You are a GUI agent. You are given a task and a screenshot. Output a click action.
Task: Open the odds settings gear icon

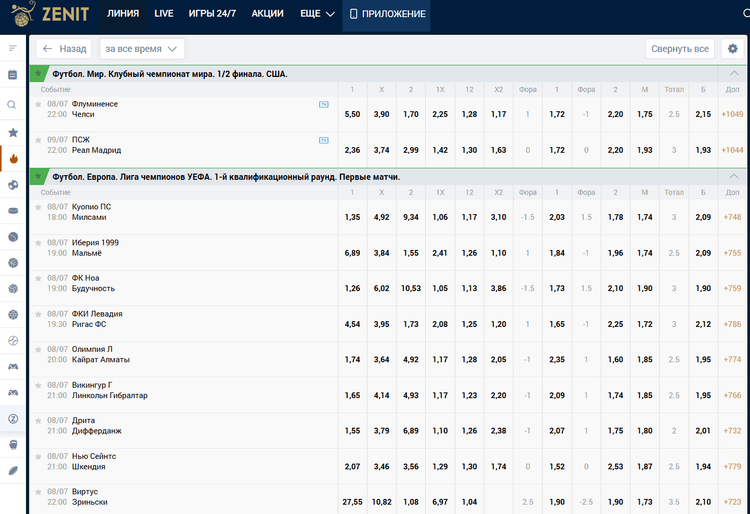(x=733, y=49)
